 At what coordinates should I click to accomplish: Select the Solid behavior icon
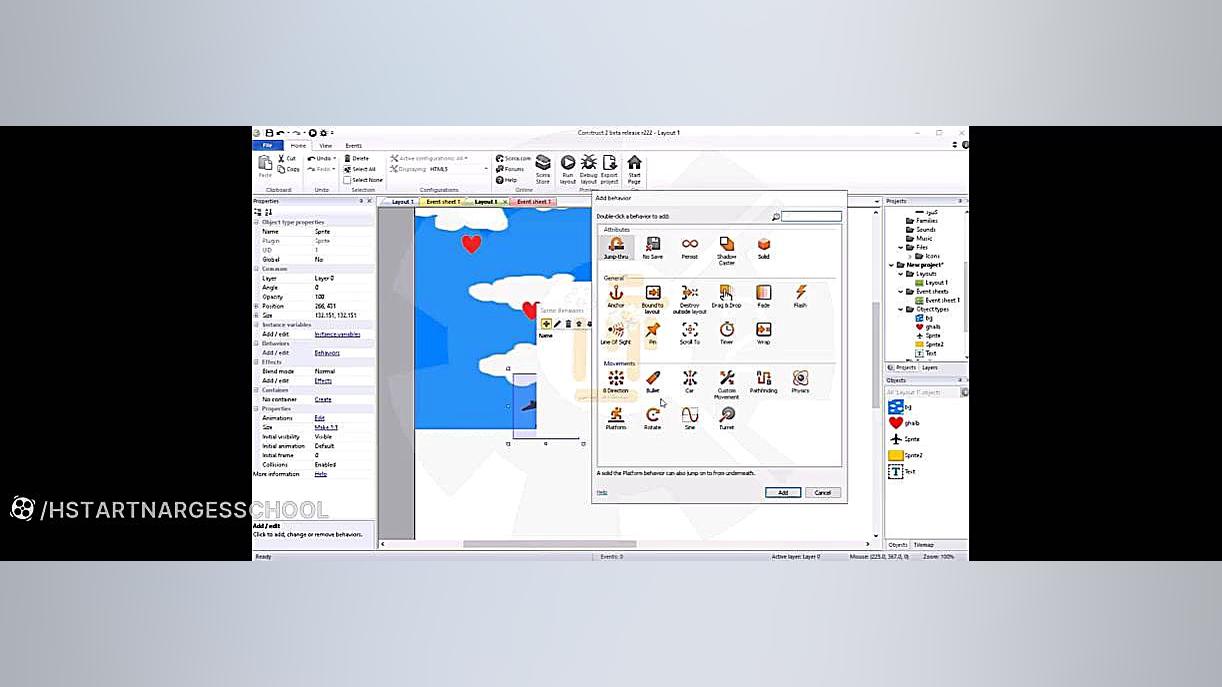coord(763,248)
